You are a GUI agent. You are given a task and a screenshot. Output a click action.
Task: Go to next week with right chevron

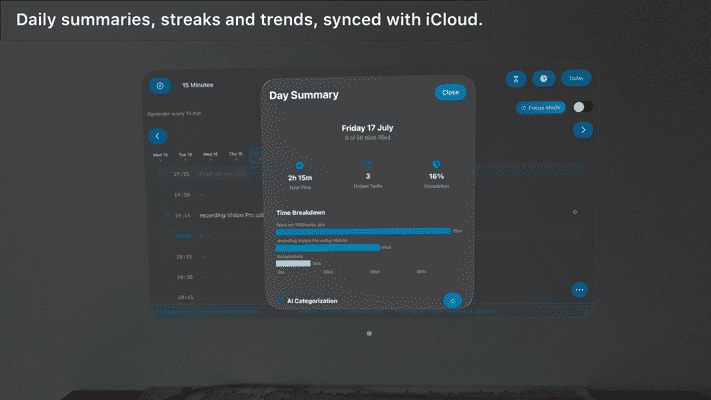583,130
